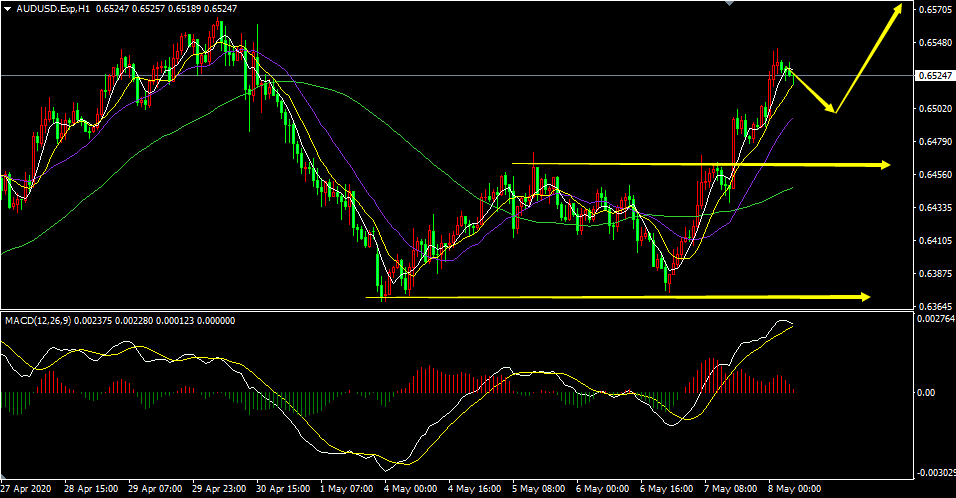Image resolution: width=956 pixels, height=498 pixels.
Task: Open the chart menu triangle beside AUDUSD.Exp,H1
Action: pyautogui.click(x=7, y=9)
